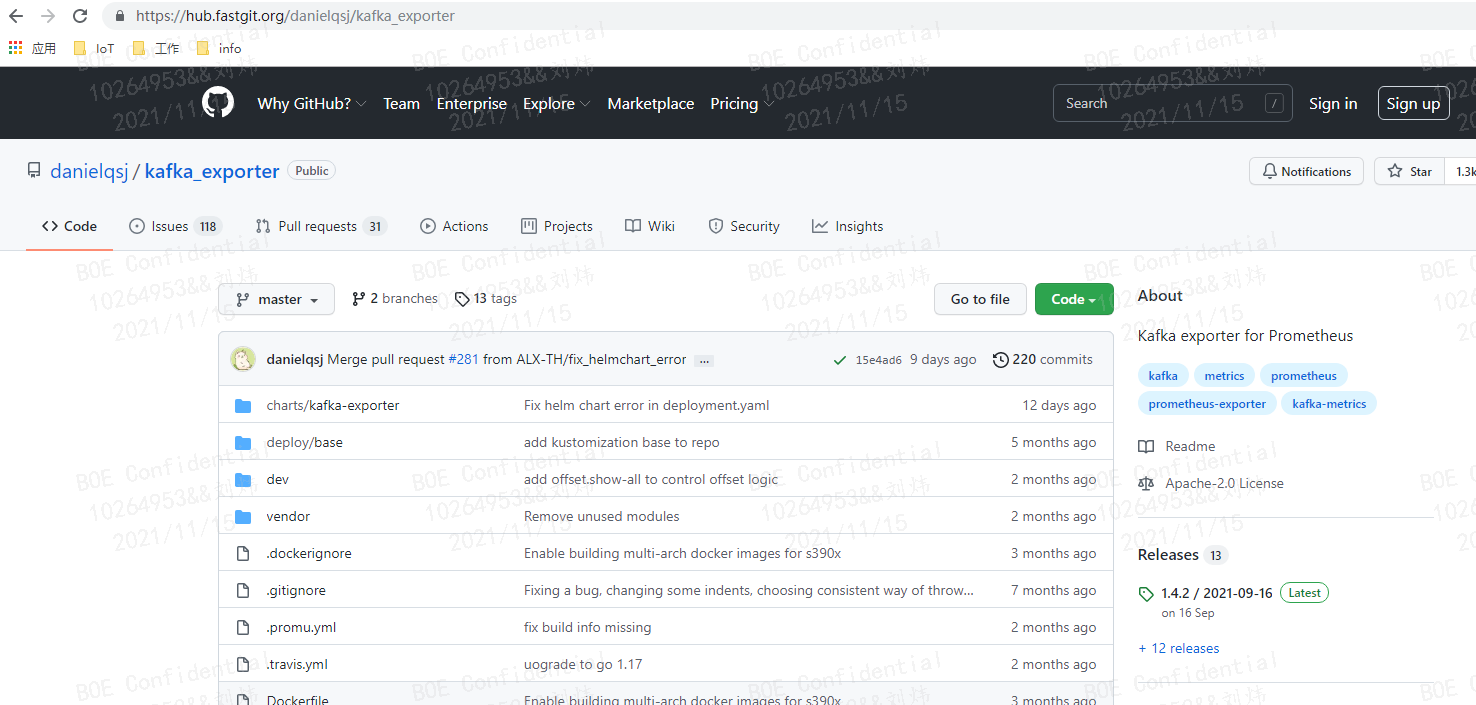Reload the page with the refresh icon
The height and width of the screenshot is (705, 1476).
click(x=81, y=16)
